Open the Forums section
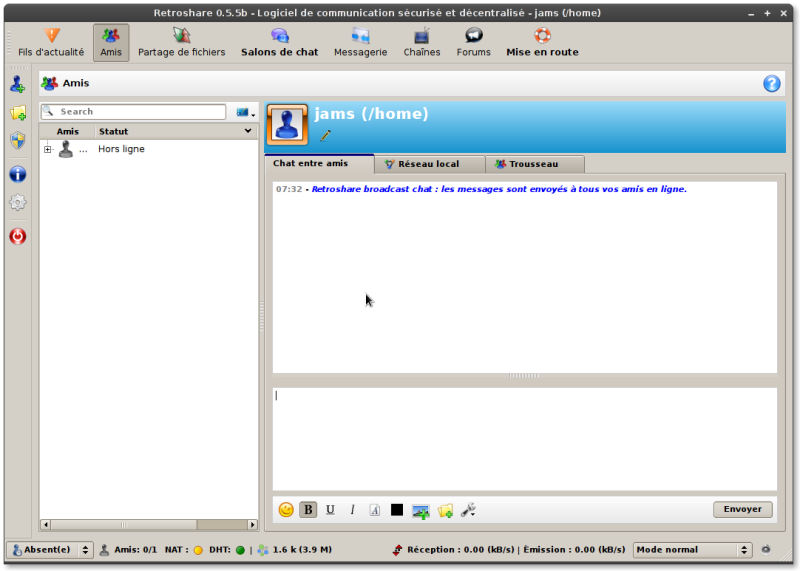Screen dimensions: 800x571 pyautogui.click(x=473, y=43)
